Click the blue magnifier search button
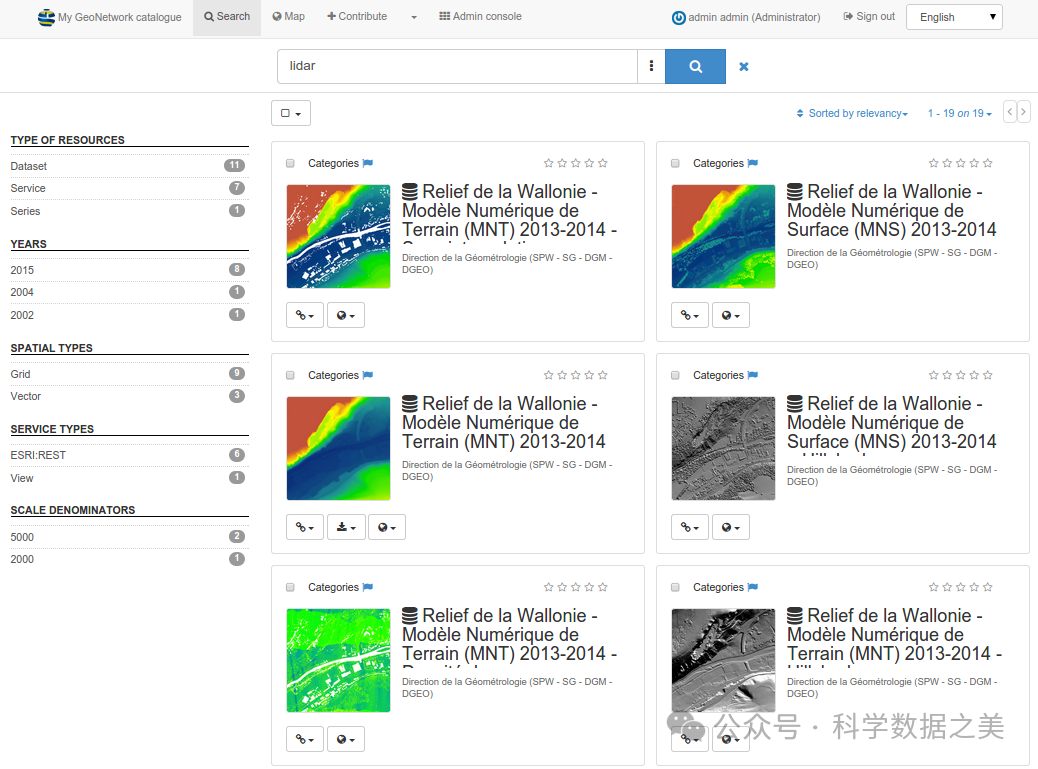The height and width of the screenshot is (769, 1038). pos(695,67)
